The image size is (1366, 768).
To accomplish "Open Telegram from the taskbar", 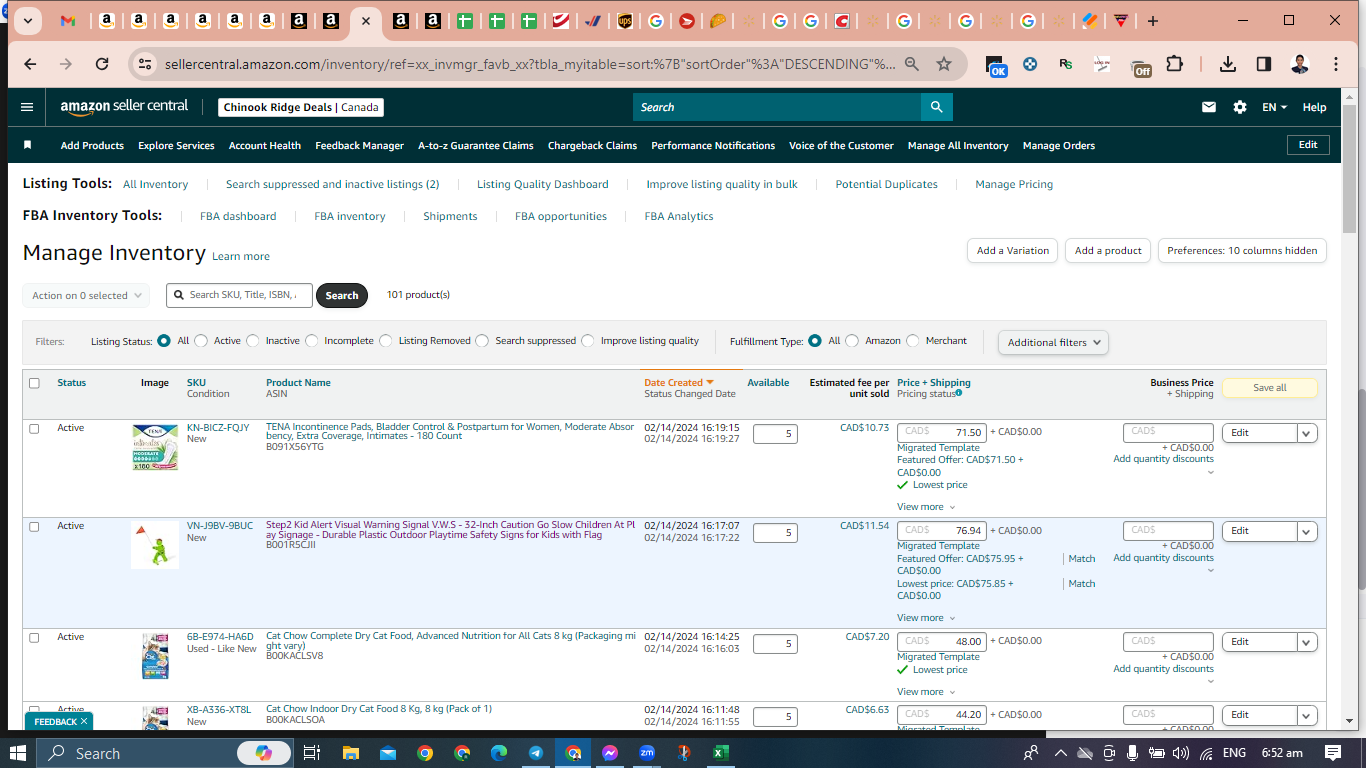I will pos(536,753).
